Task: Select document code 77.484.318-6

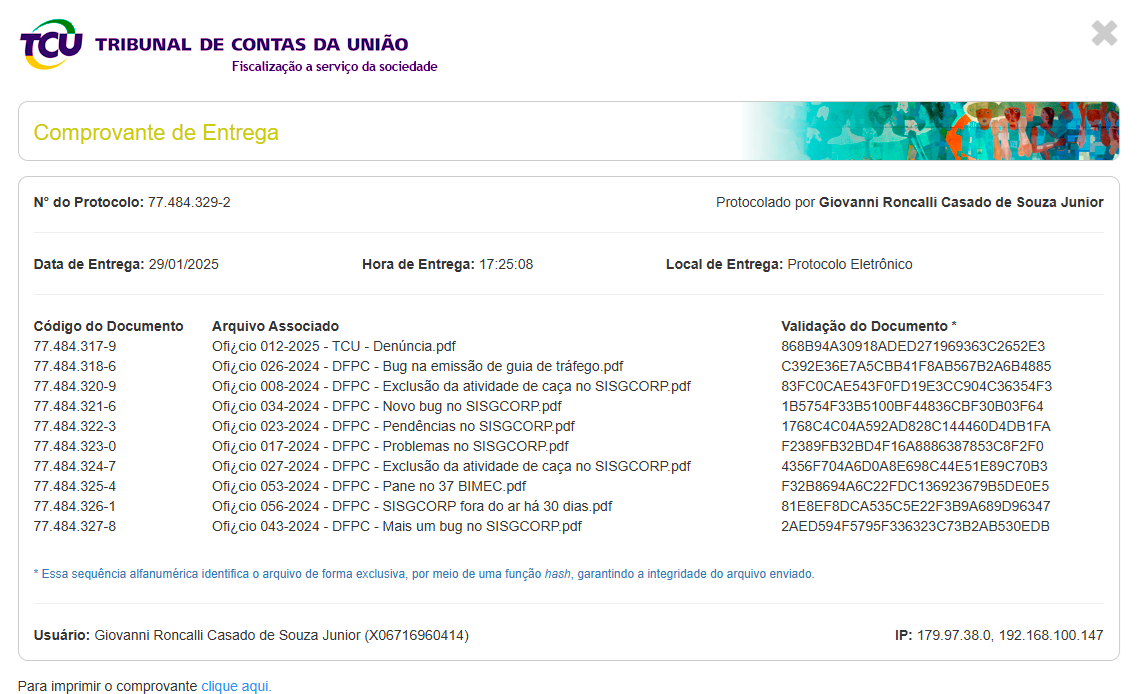Action: click(x=75, y=366)
